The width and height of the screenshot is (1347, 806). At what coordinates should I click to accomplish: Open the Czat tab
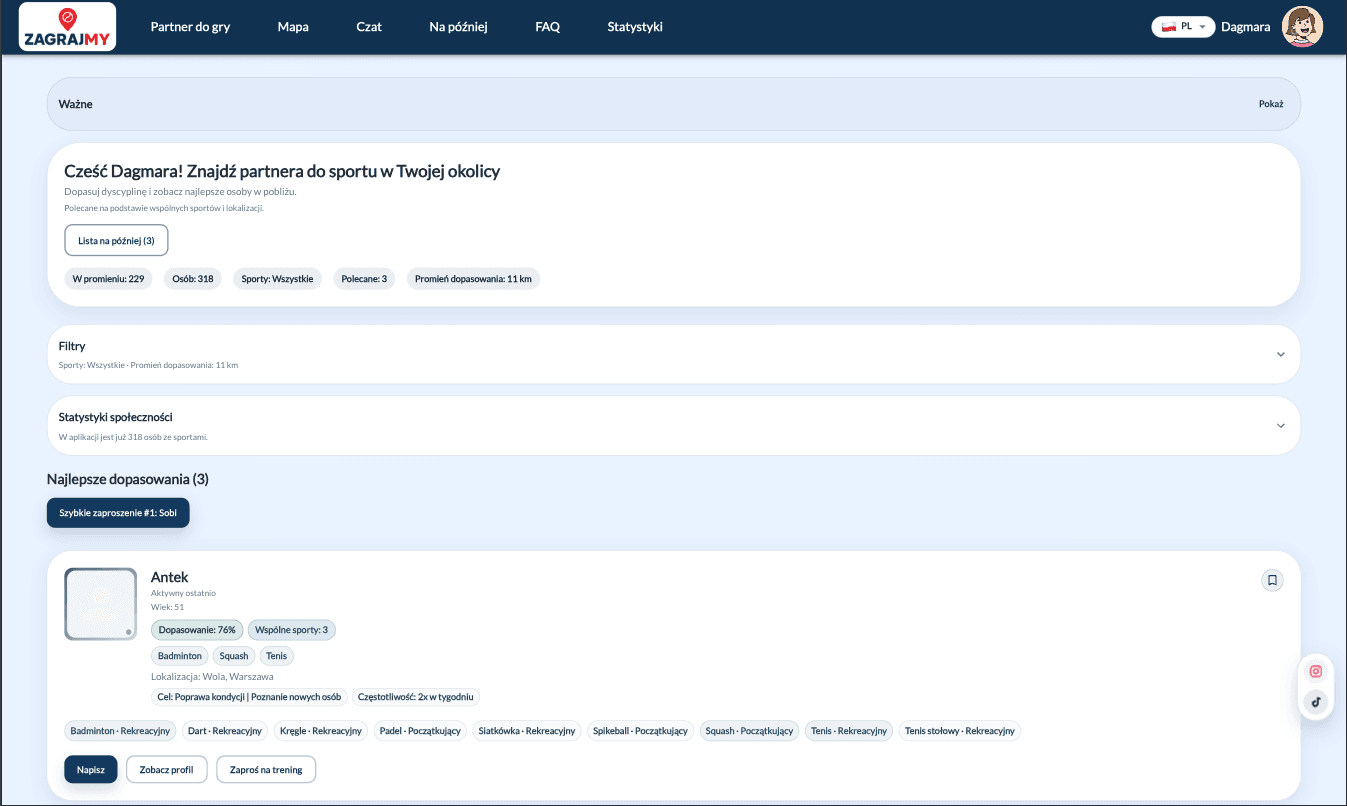[369, 27]
